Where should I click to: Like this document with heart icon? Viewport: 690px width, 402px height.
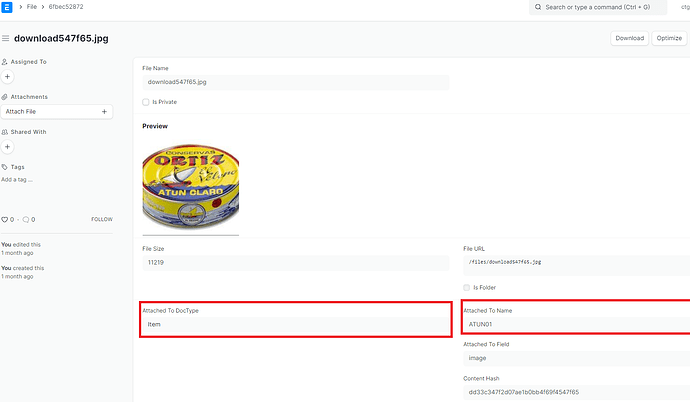coord(5,219)
